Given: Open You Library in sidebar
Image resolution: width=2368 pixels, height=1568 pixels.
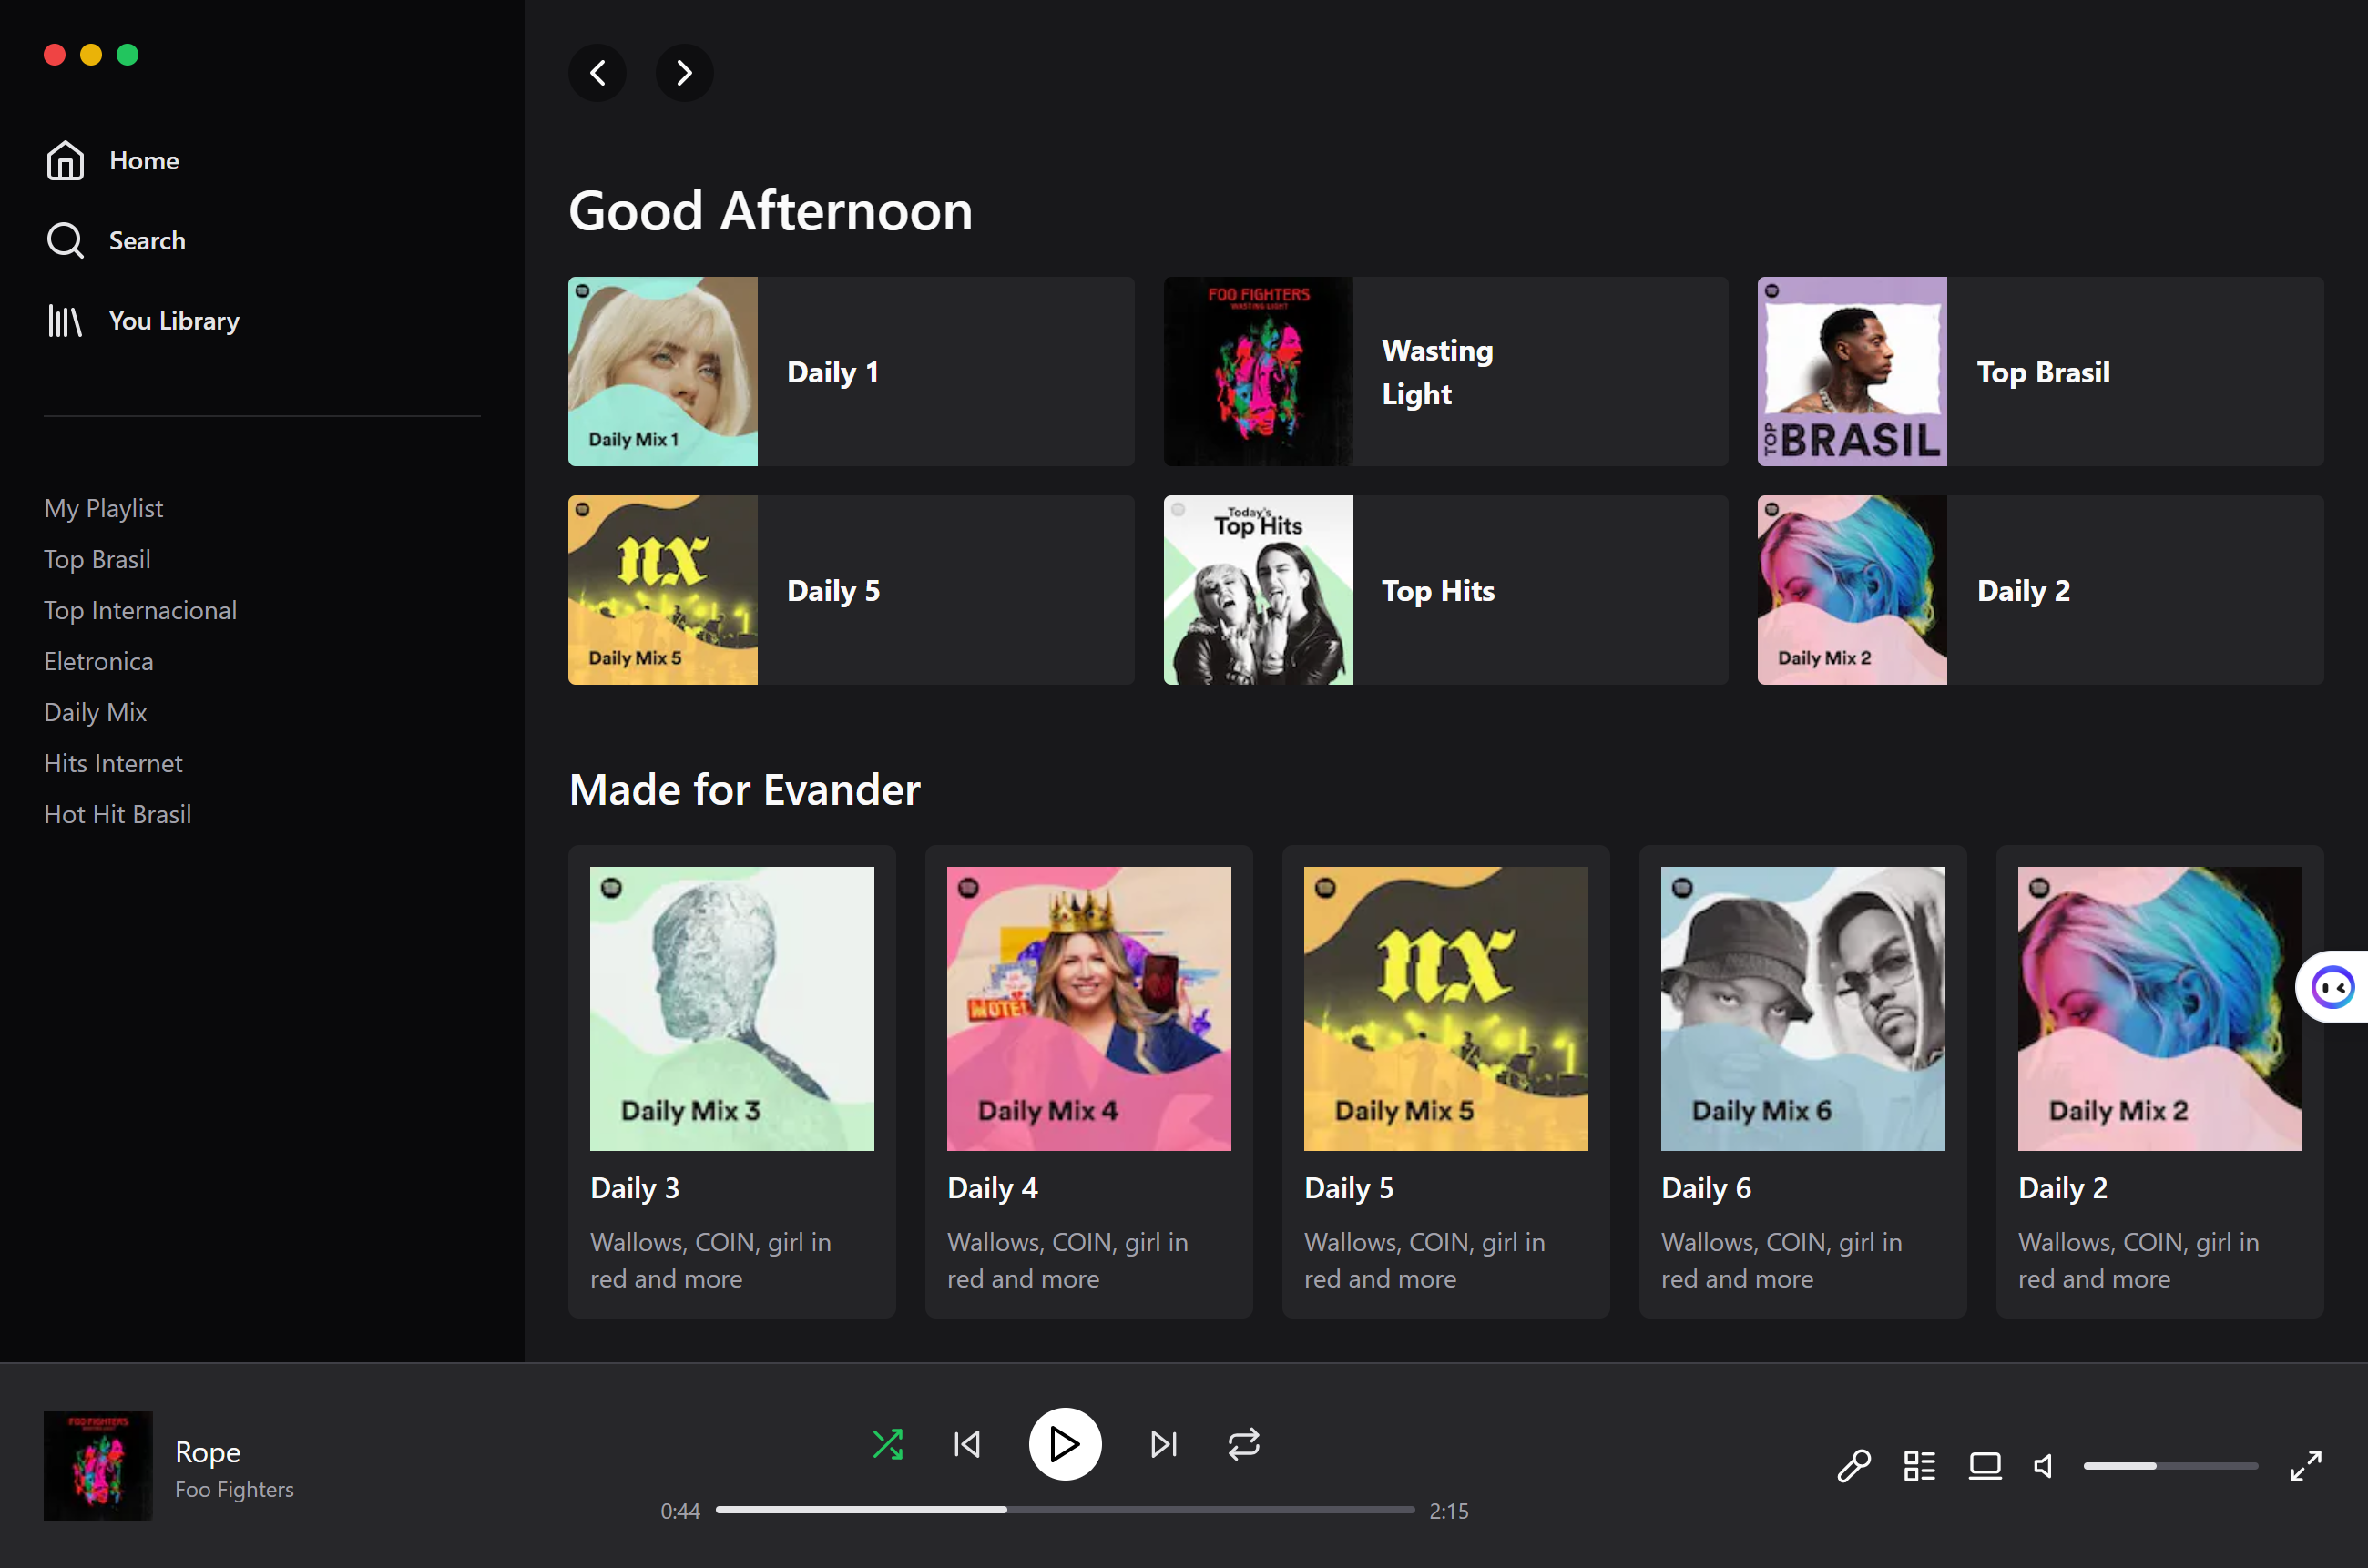Looking at the screenshot, I should 173,321.
